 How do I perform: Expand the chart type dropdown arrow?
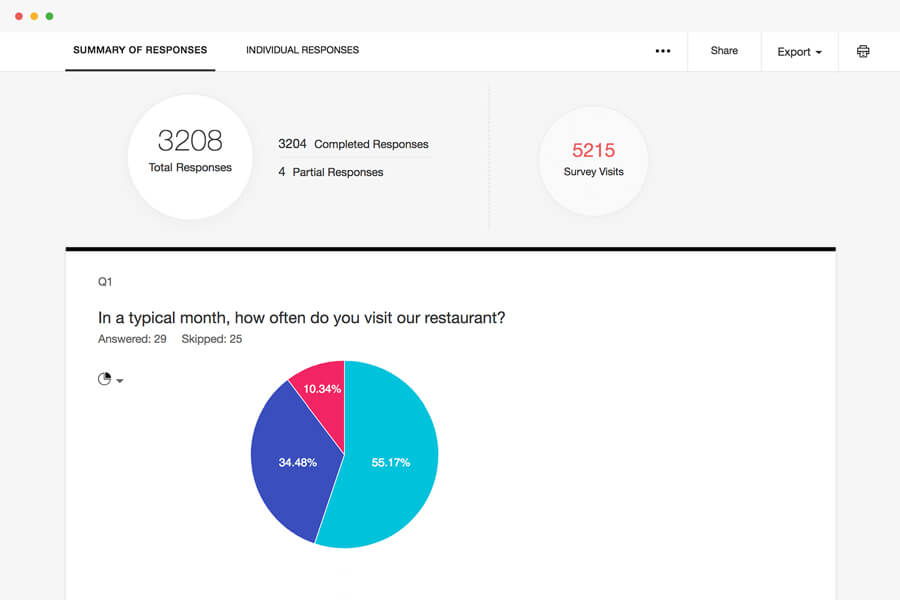(x=120, y=381)
